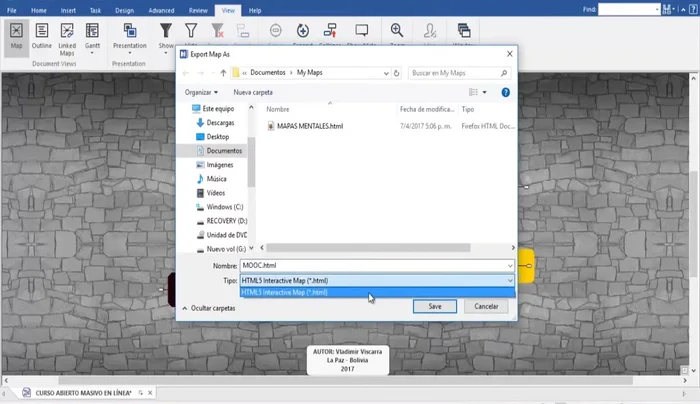The image size is (700, 404).
Task: Click the refresh icon beside address bar
Action: click(397, 73)
